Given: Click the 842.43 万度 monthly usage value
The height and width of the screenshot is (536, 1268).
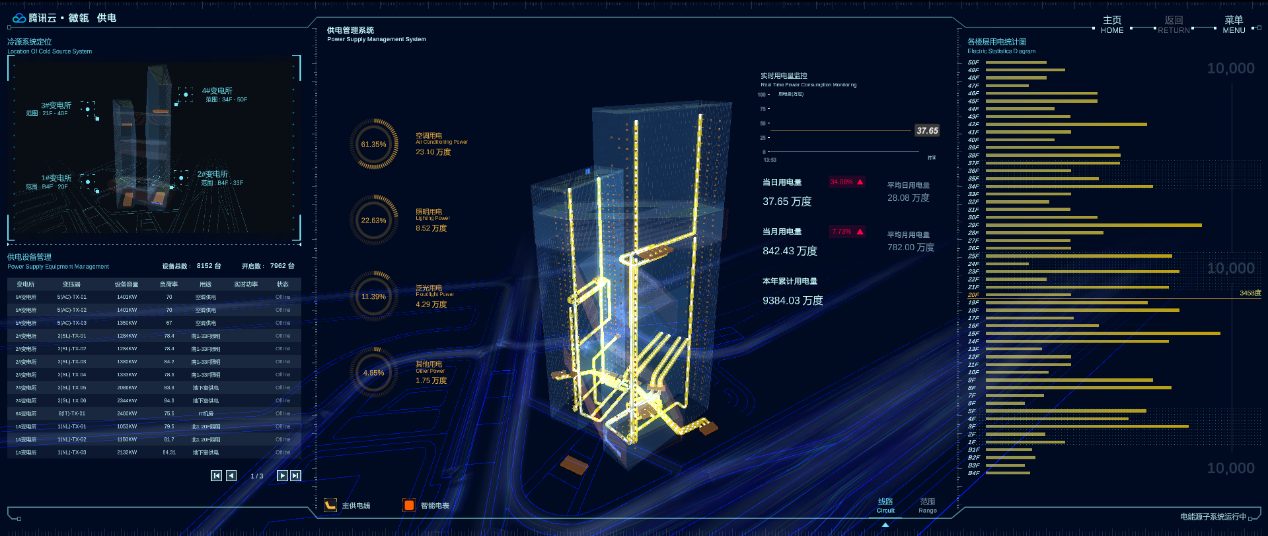Looking at the screenshot, I should 790,251.
